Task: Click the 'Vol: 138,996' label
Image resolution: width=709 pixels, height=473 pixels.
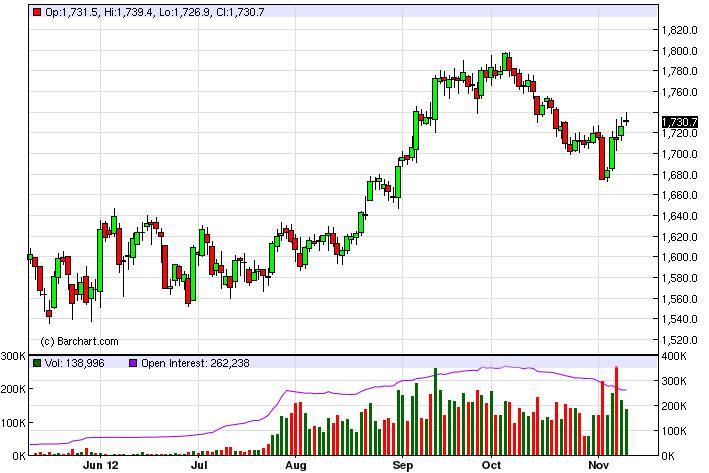Action: click(74, 363)
